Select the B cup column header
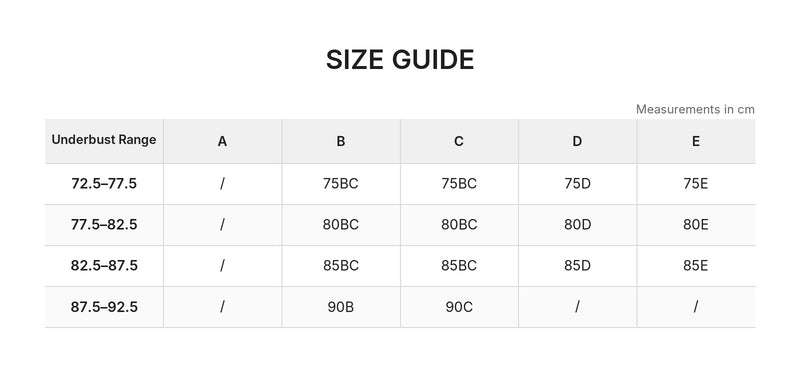Screen dimensions: 800x375 click(341, 142)
